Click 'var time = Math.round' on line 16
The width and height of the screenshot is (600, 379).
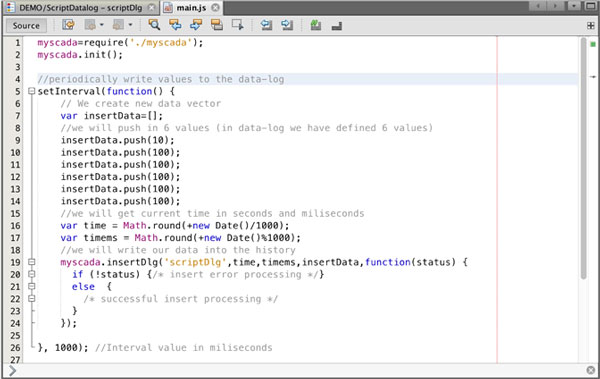click(x=120, y=225)
